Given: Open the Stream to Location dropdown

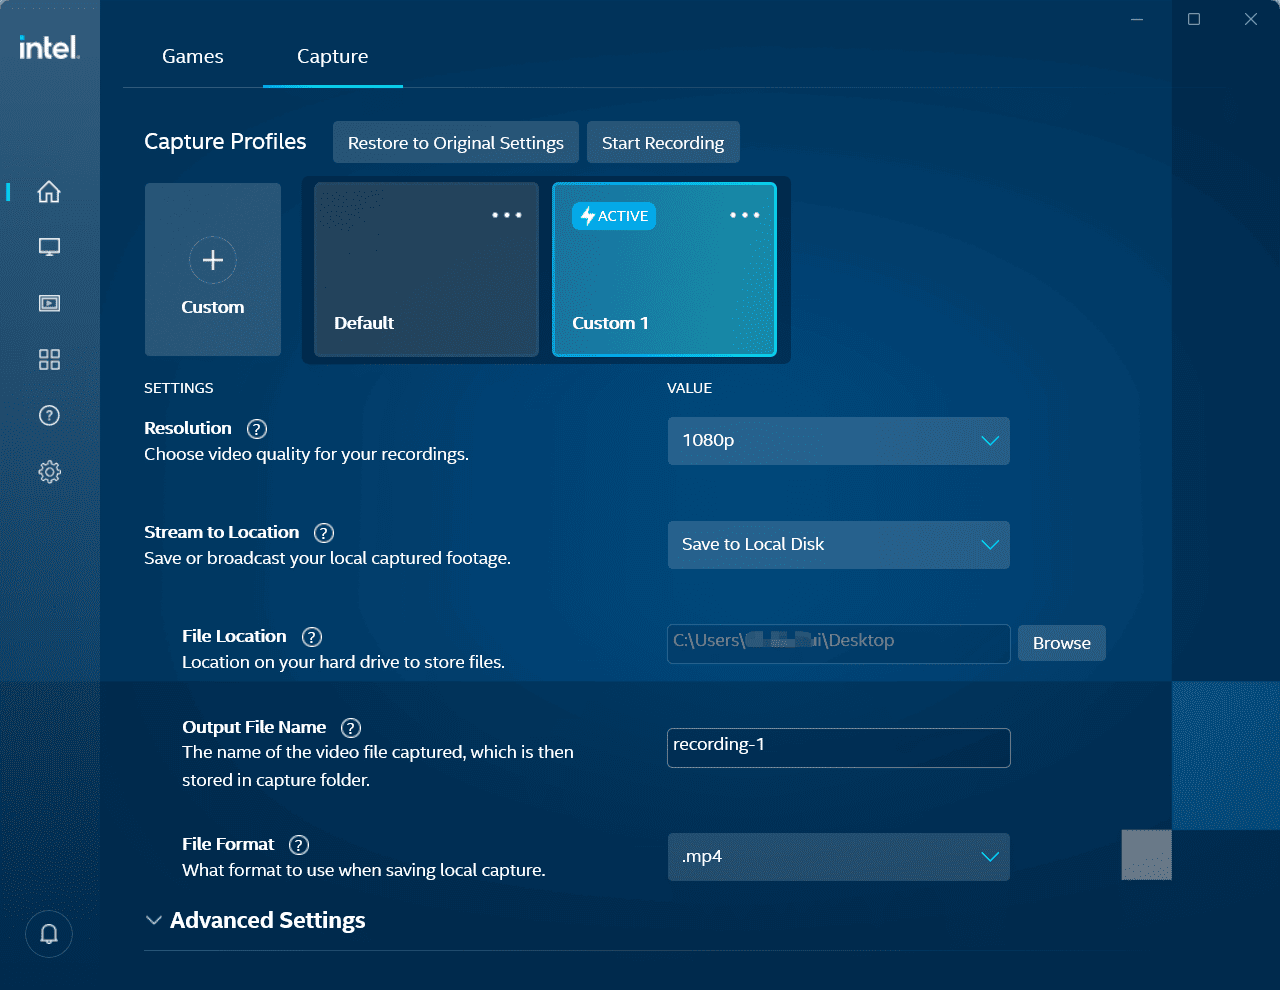Looking at the screenshot, I should click(838, 545).
